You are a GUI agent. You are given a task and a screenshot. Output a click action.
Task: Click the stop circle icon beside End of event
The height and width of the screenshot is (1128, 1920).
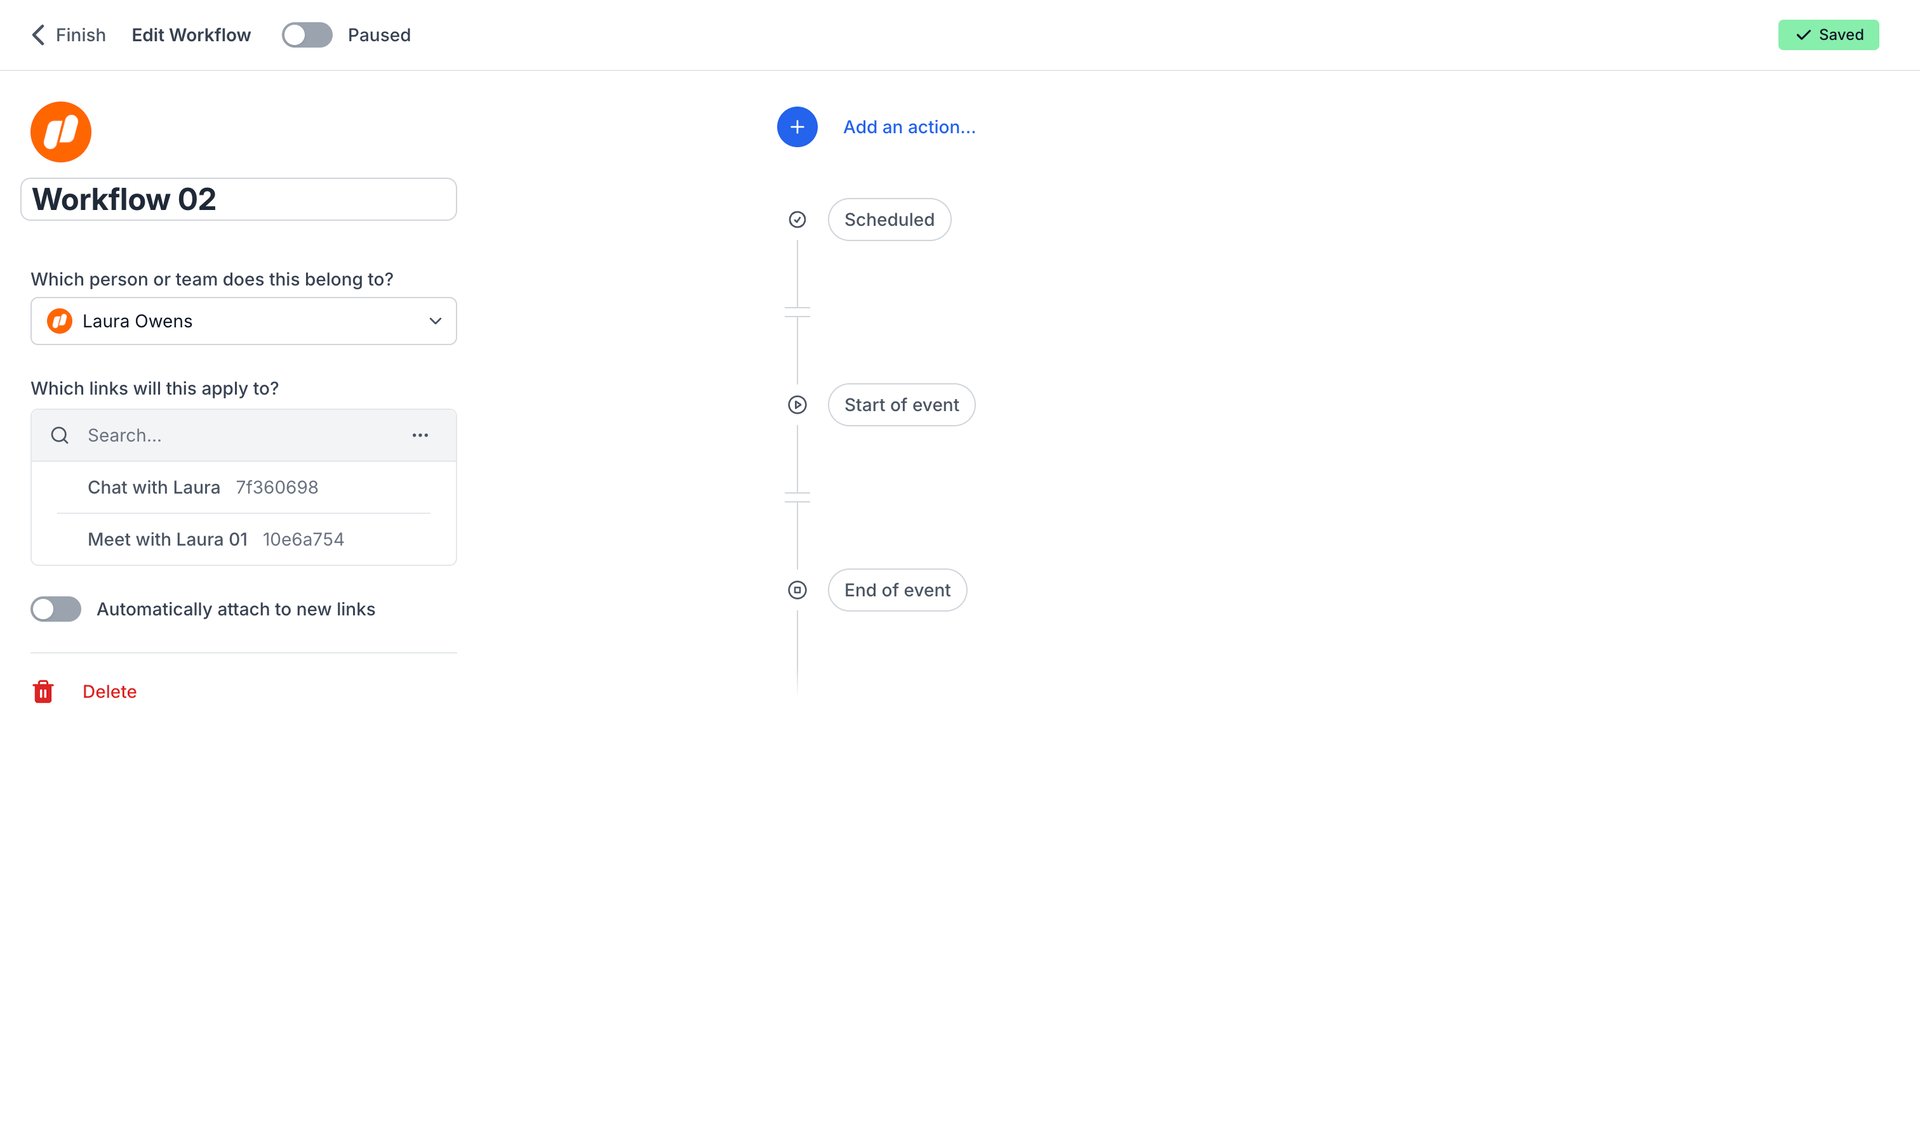coord(796,590)
